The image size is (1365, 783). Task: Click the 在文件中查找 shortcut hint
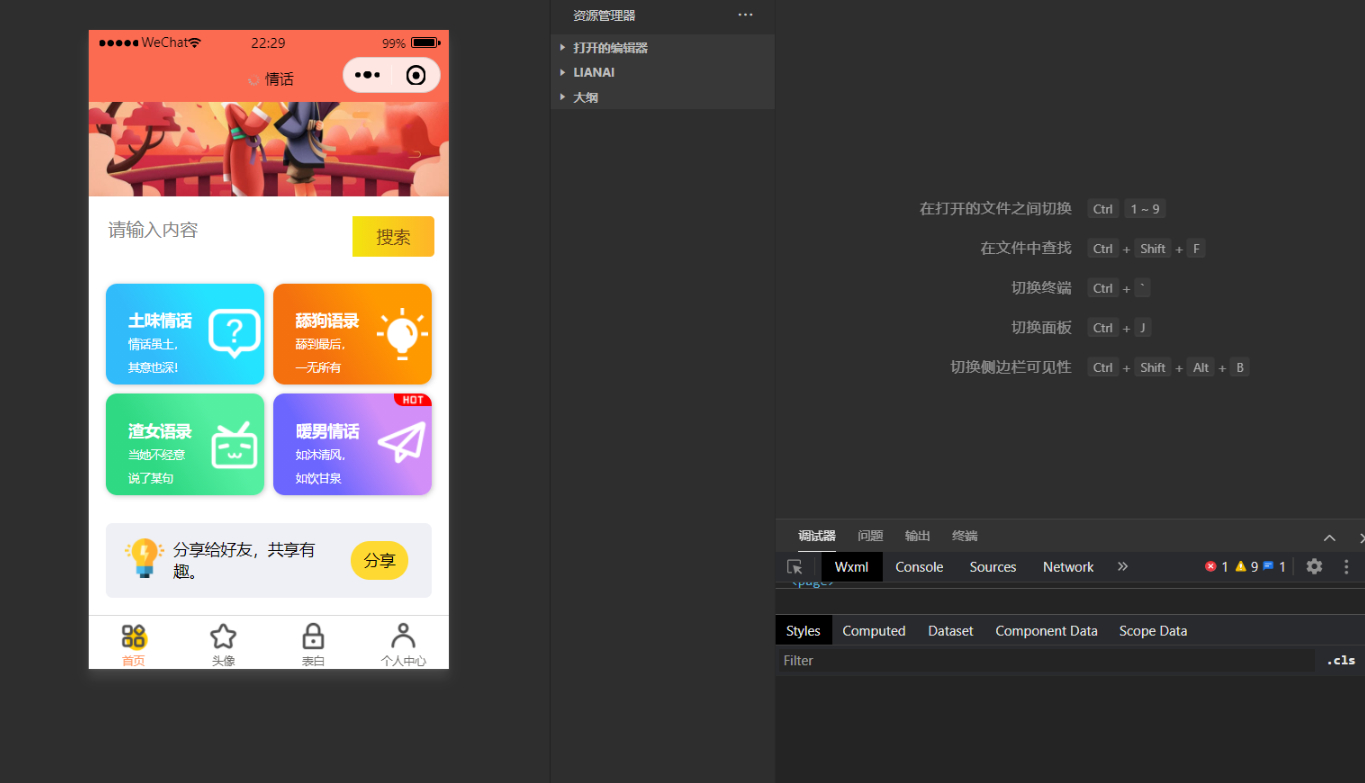tap(1025, 248)
